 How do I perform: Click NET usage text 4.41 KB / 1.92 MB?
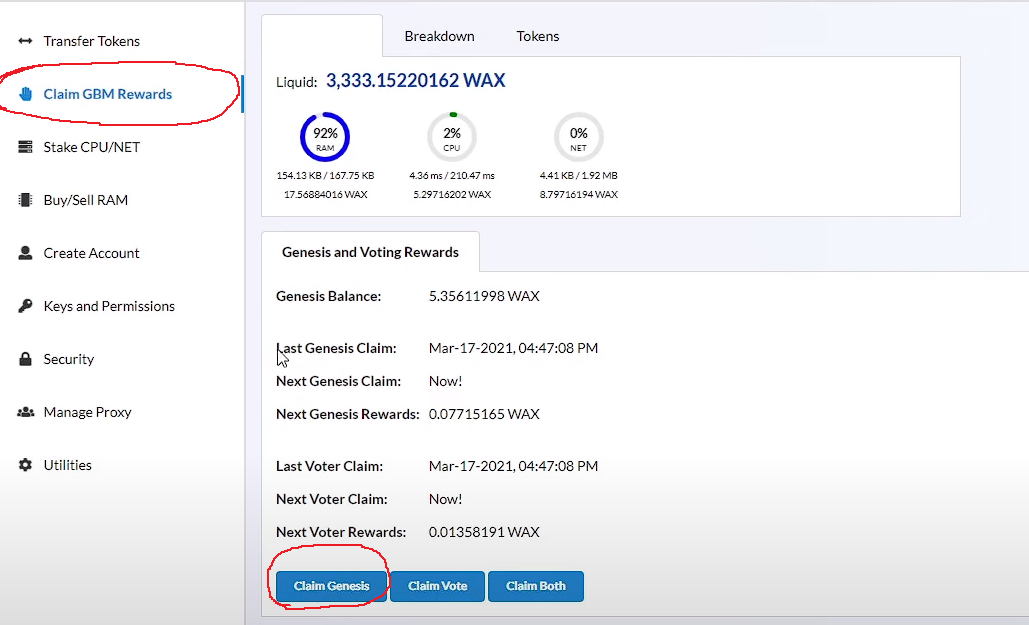click(578, 175)
